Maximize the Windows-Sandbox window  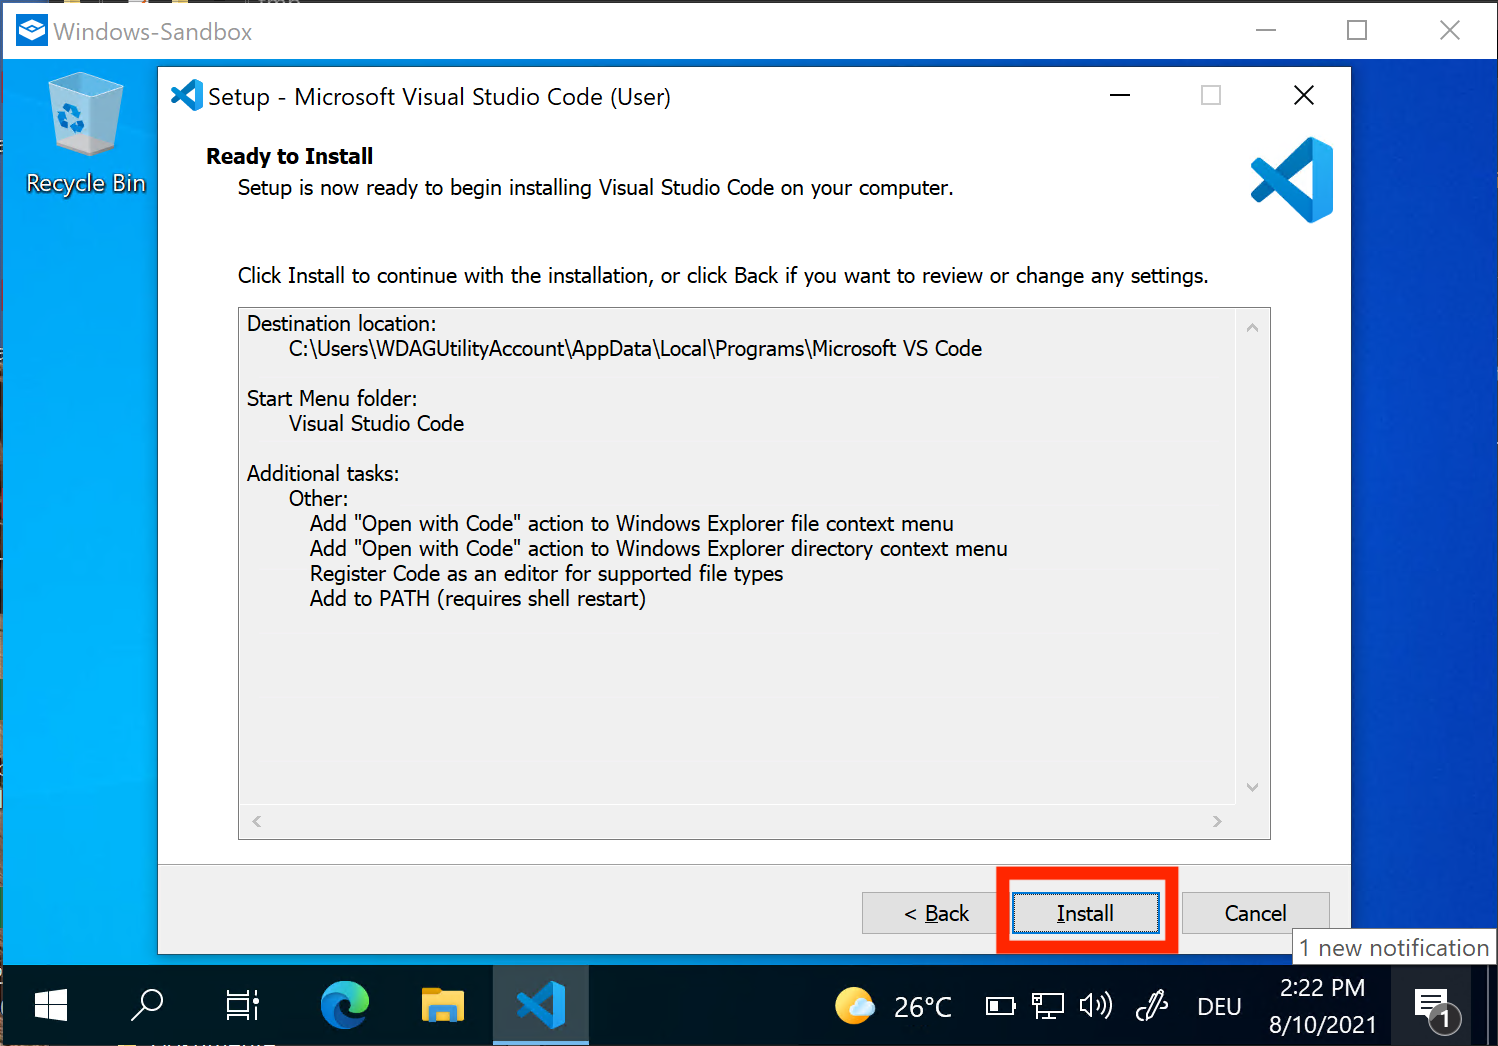coord(1357,31)
